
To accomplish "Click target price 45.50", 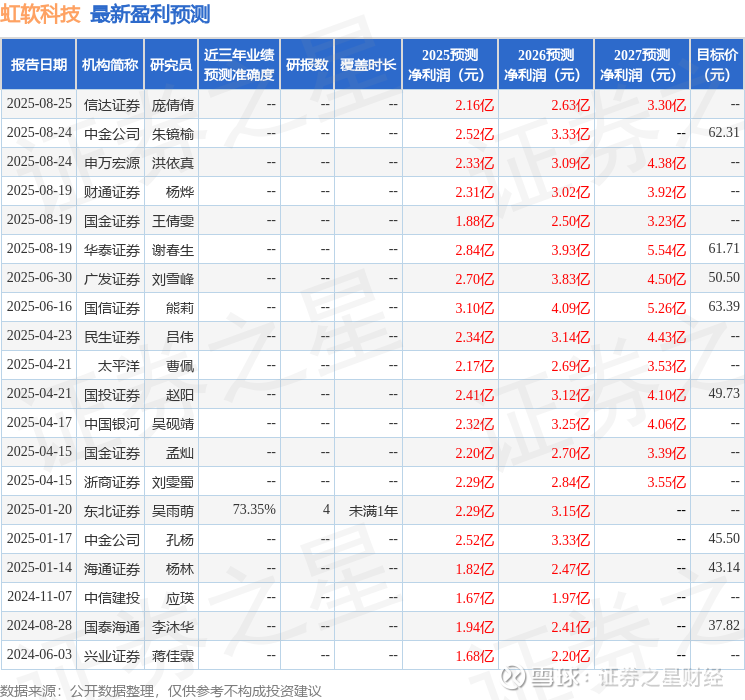I will tap(724, 538).
